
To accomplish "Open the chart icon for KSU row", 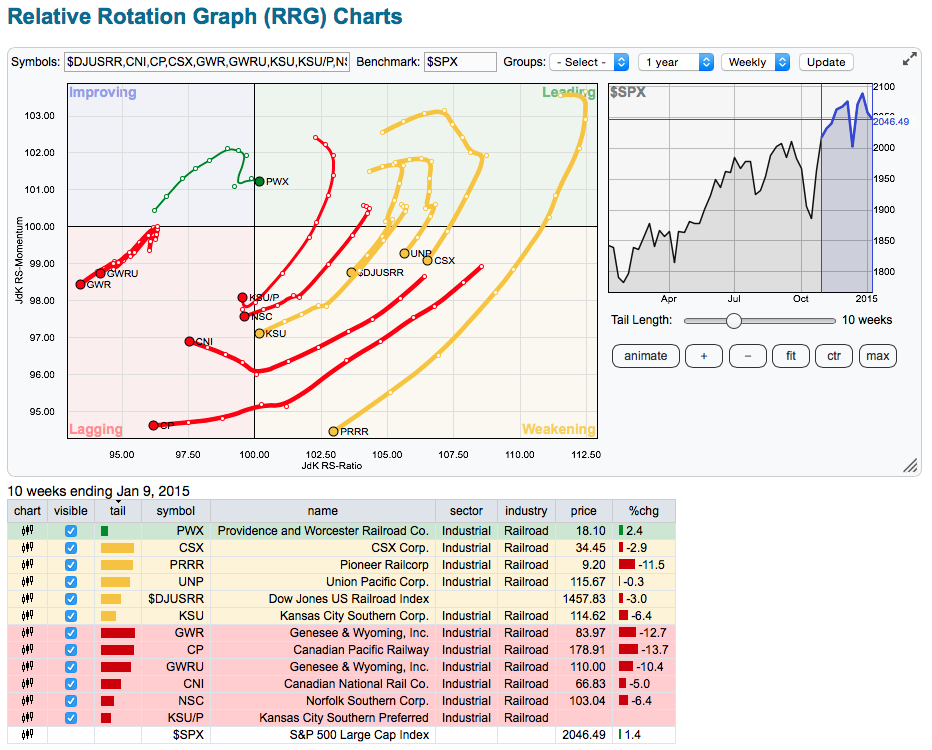I will point(27,616).
